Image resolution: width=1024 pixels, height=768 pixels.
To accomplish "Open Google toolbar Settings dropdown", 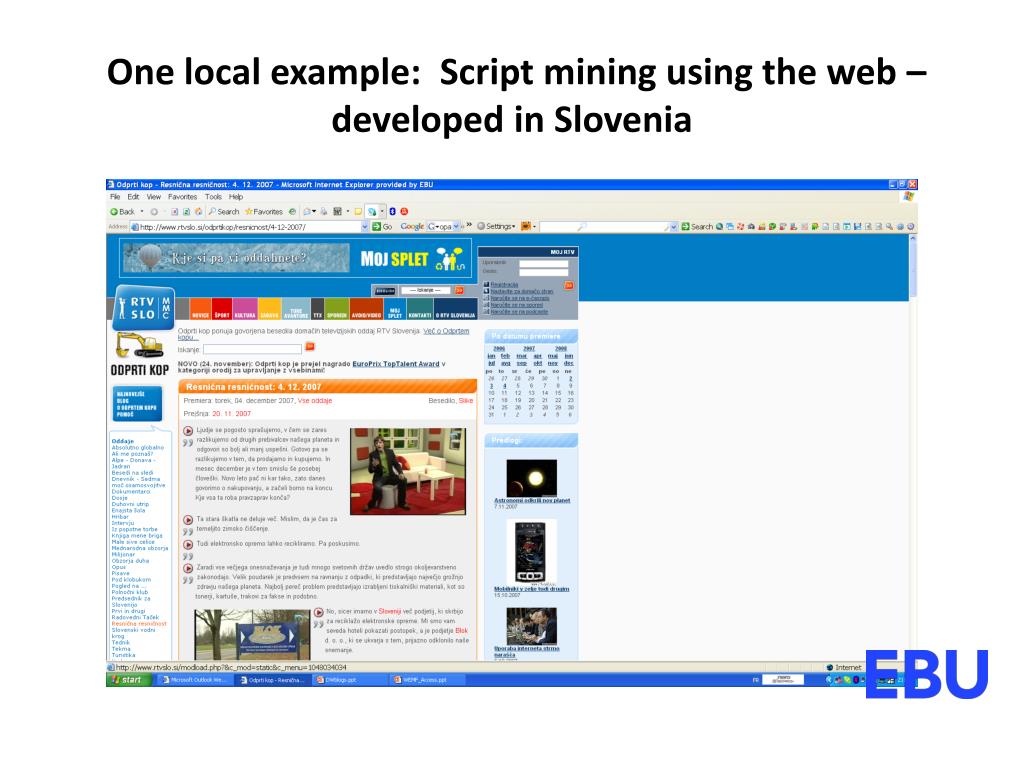I will coord(496,227).
